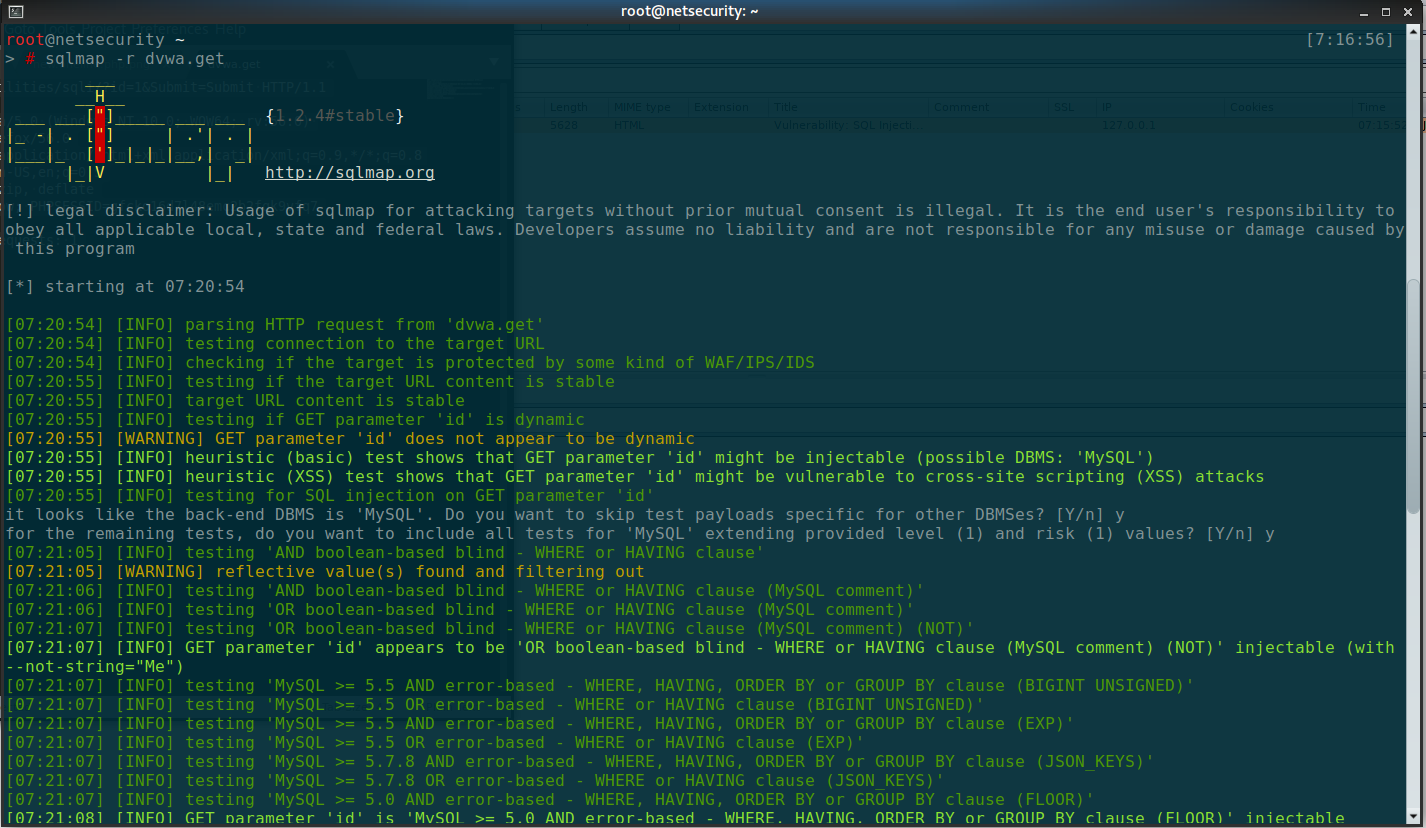Click the '5.7.8 OR error-based (JSON_KEYS)' line
The width and height of the screenshot is (1426, 828).
[475, 781]
